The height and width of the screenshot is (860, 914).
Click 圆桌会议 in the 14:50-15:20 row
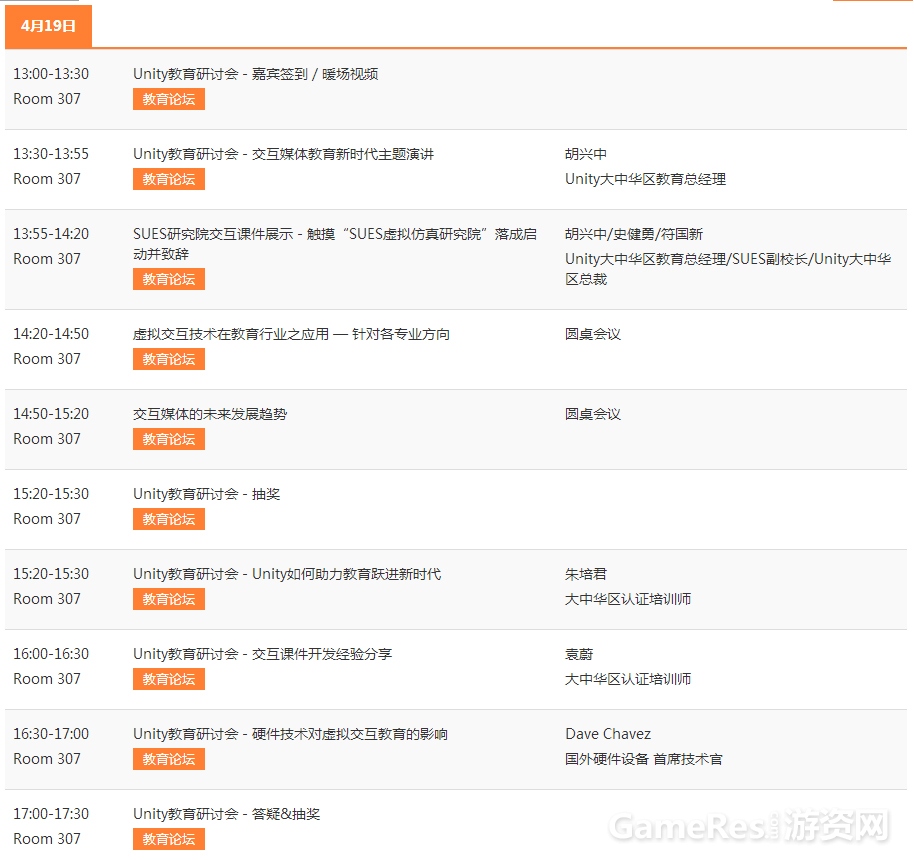click(593, 414)
